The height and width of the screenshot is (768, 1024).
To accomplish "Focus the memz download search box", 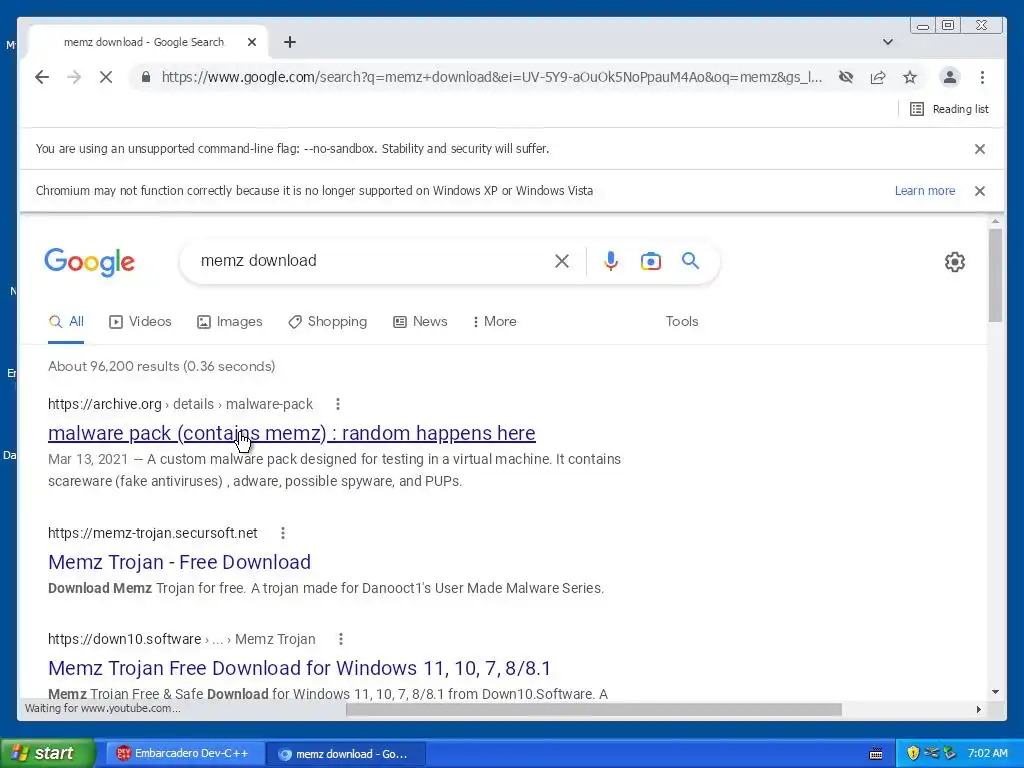I will (x=372, y=261).
